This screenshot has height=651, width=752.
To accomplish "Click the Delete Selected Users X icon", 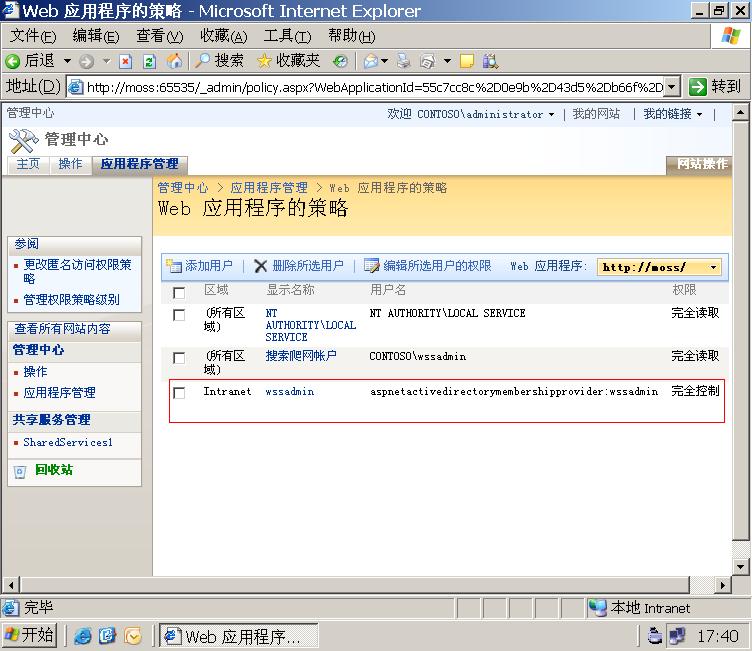I will point(260,266).
